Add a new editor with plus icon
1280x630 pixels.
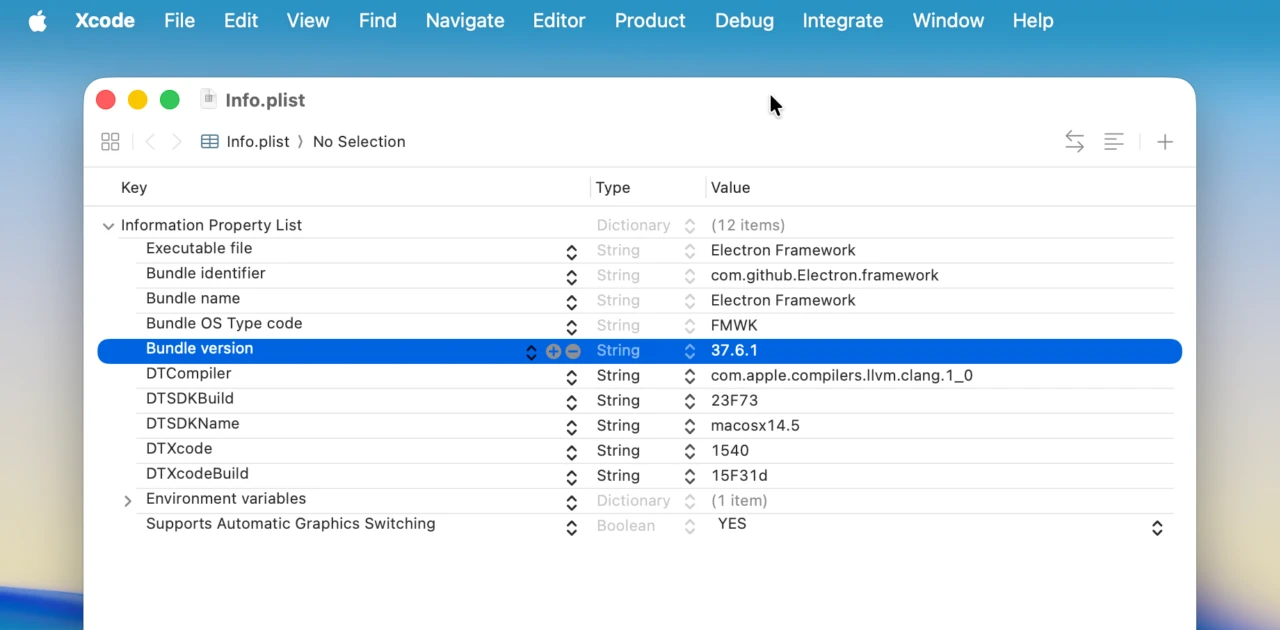click(x=1164, y=141)
